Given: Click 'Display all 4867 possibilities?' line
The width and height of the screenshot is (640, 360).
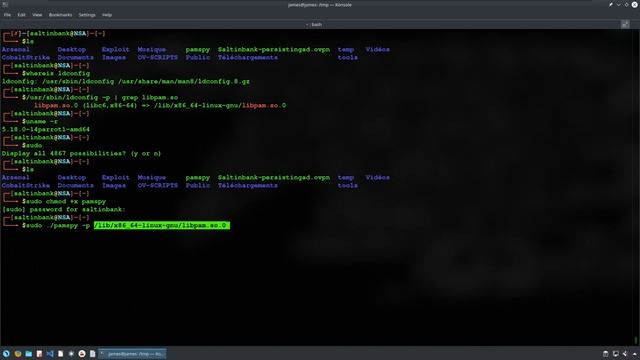Looking at the screenshot, I should (81, 153).
